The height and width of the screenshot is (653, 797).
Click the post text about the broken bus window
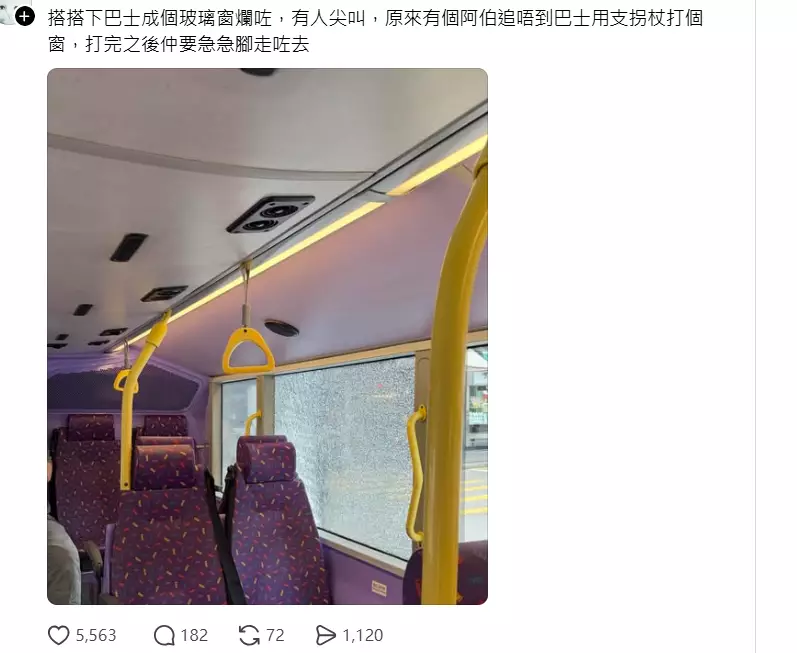[376, 31]
